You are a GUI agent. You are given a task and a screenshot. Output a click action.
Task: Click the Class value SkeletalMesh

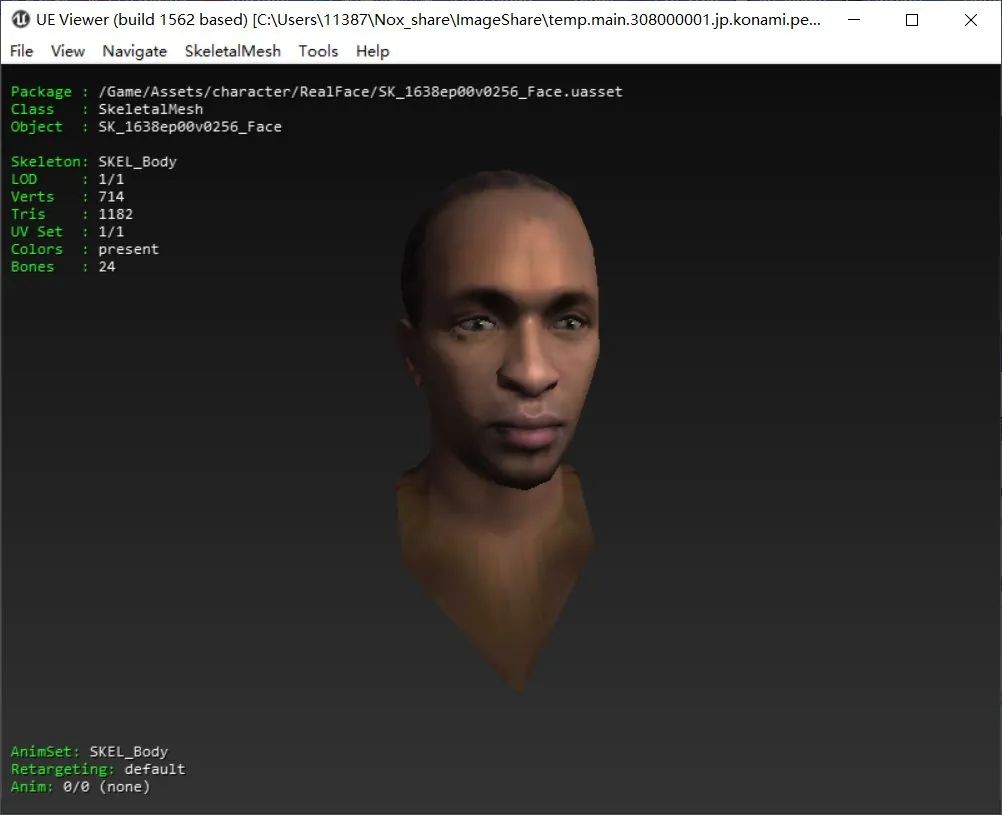pos(151,109)
